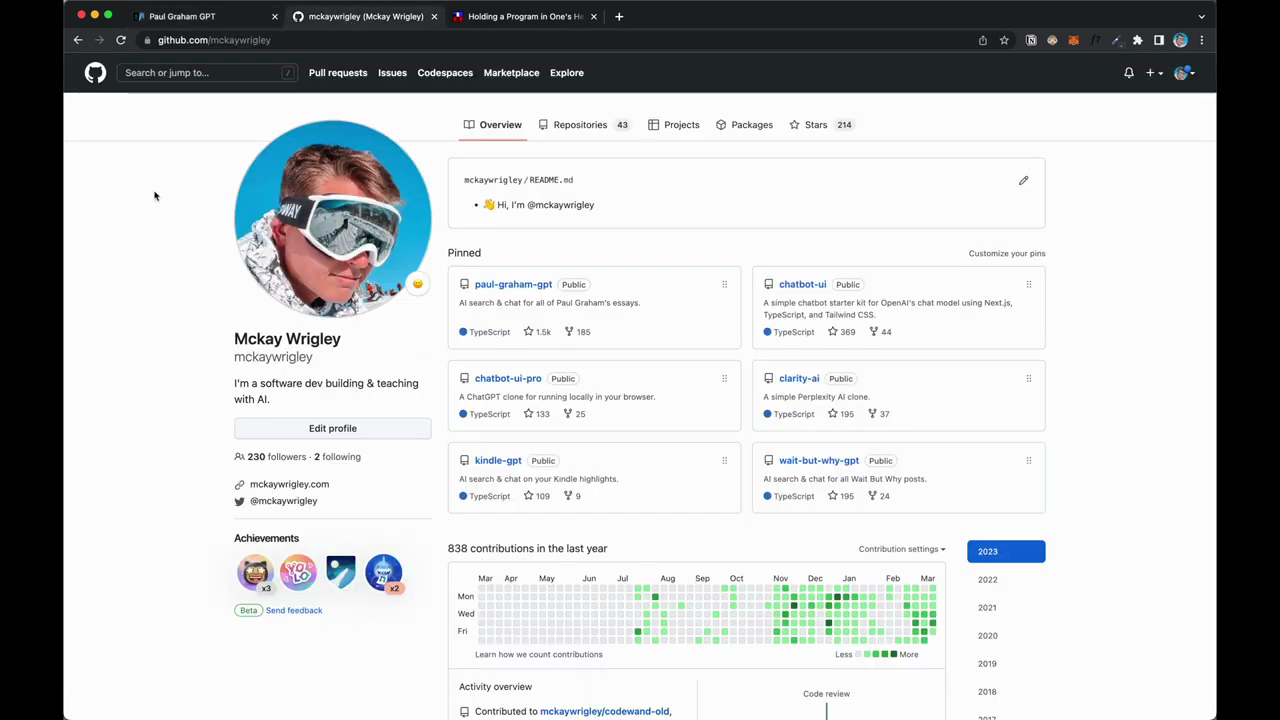Screen dimensions: 1280x720
Task: Select the 2023 contribution year
Action: (1006, 552)
